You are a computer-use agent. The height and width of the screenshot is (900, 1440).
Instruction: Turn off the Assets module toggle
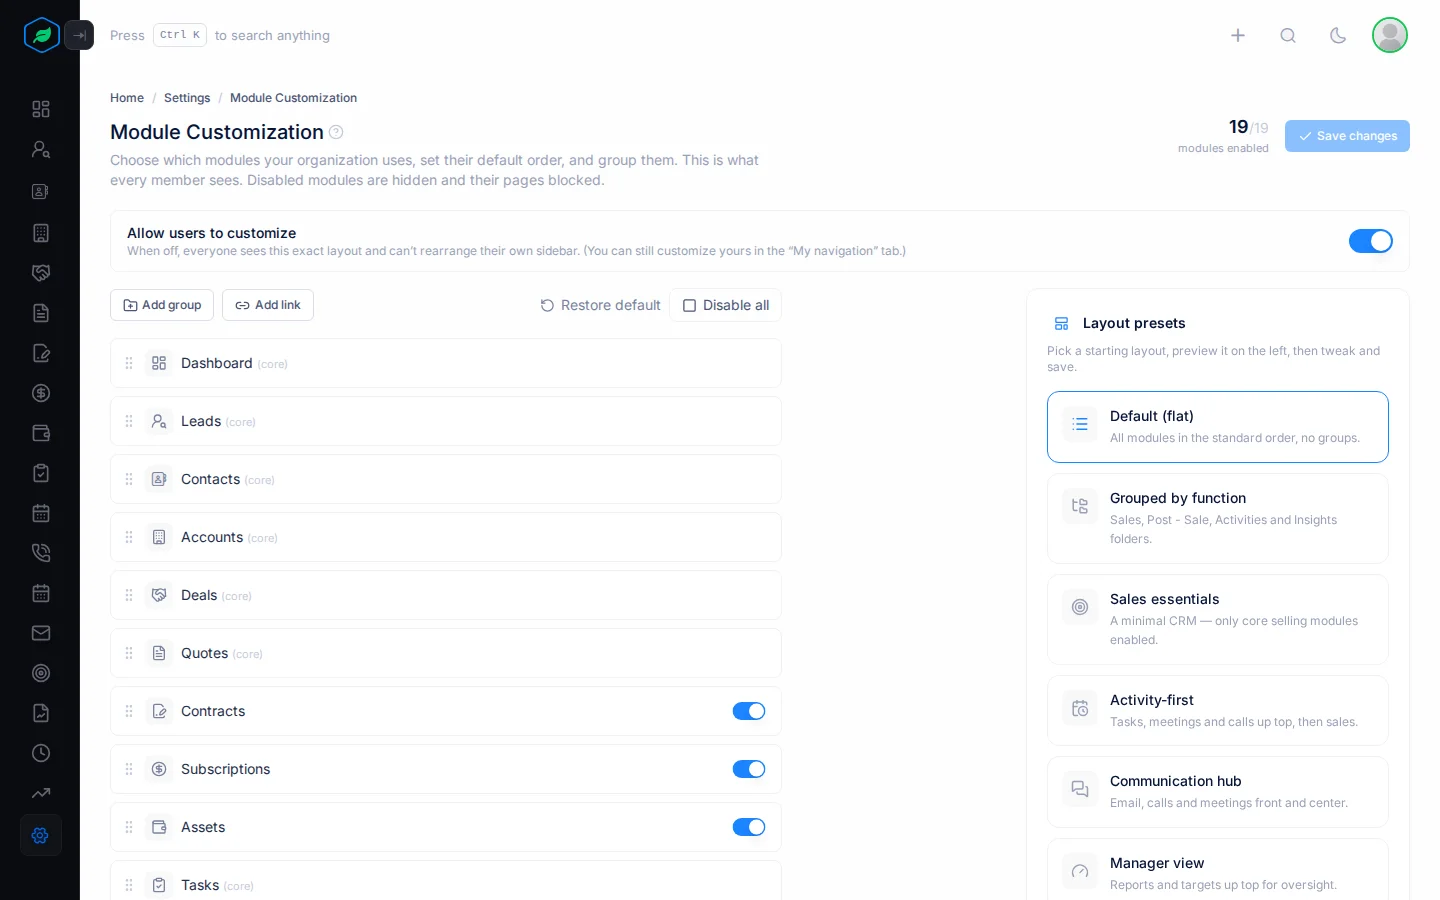point(749,827)
